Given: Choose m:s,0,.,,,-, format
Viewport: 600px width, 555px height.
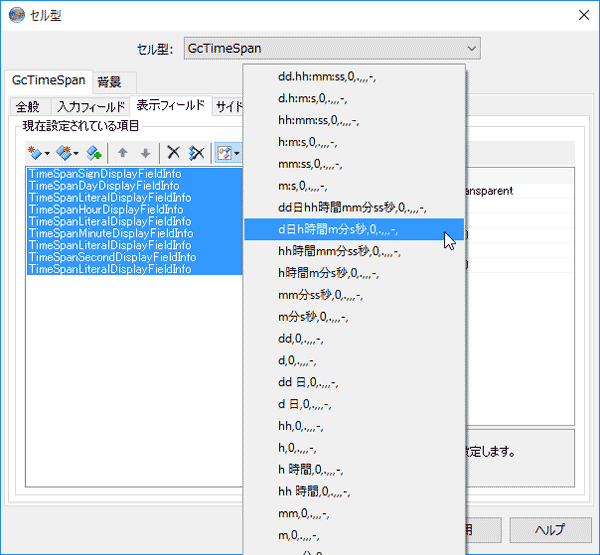Looking at the screenshot, I should click(354, 186).
